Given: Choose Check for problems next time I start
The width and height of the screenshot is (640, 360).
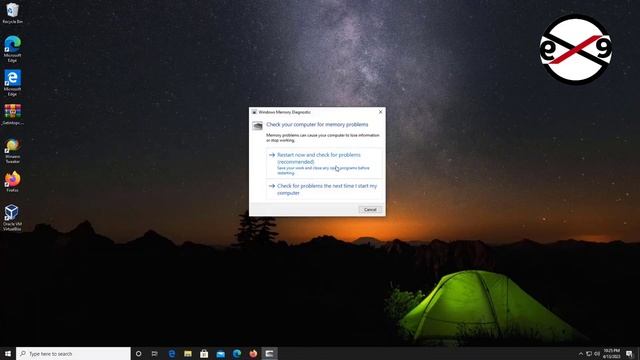Looking at the screenshot, I should coord(324,189).
